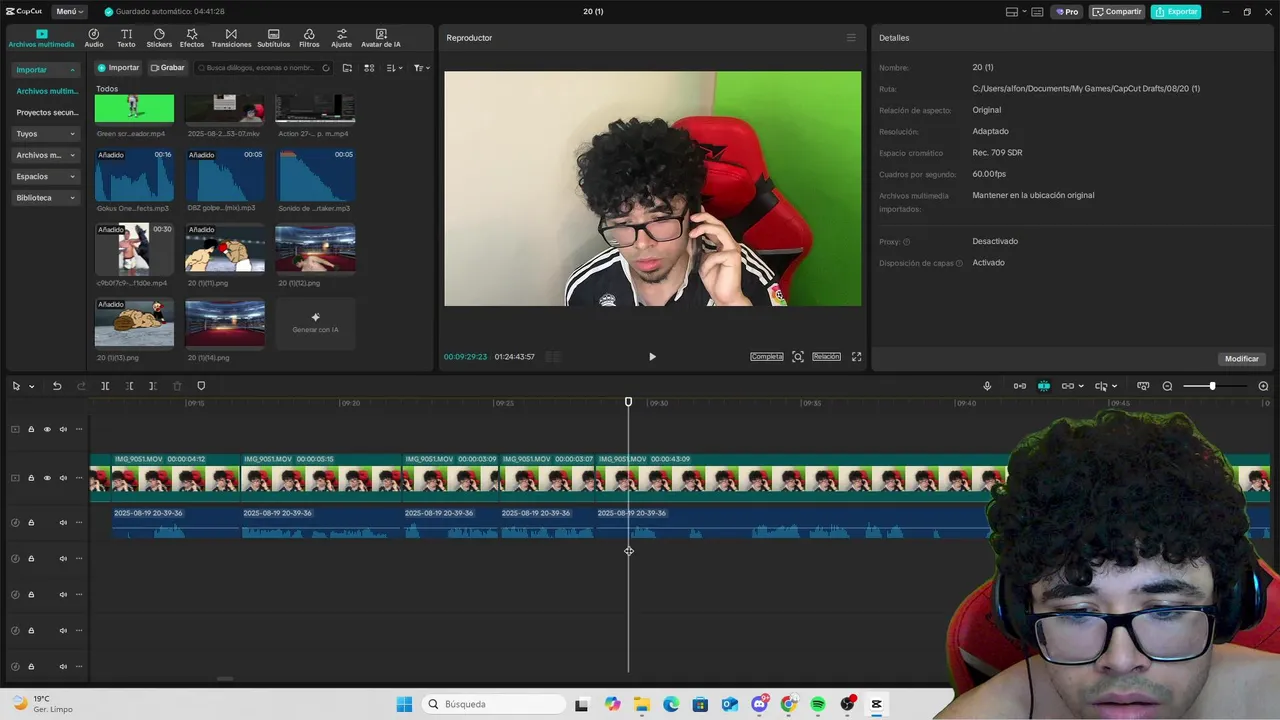Expand the Espacios section
The image size is (1280, 720).
click(45, 176)
